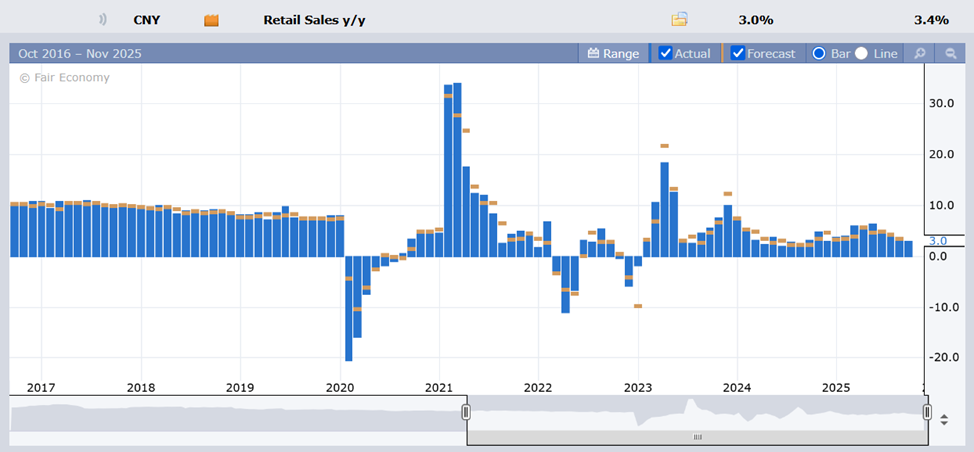This screenshot has height=452, width=974.
Task: Click the CNY currency label
Action: pyautogui.click(x=146, y=20)
